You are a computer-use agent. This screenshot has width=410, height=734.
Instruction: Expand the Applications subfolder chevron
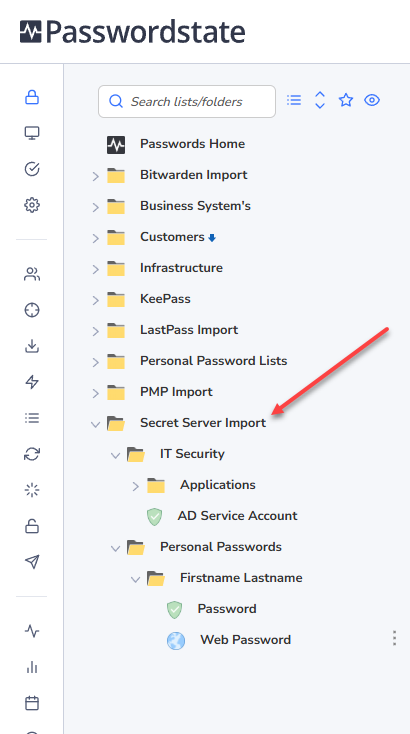point(135,486)
